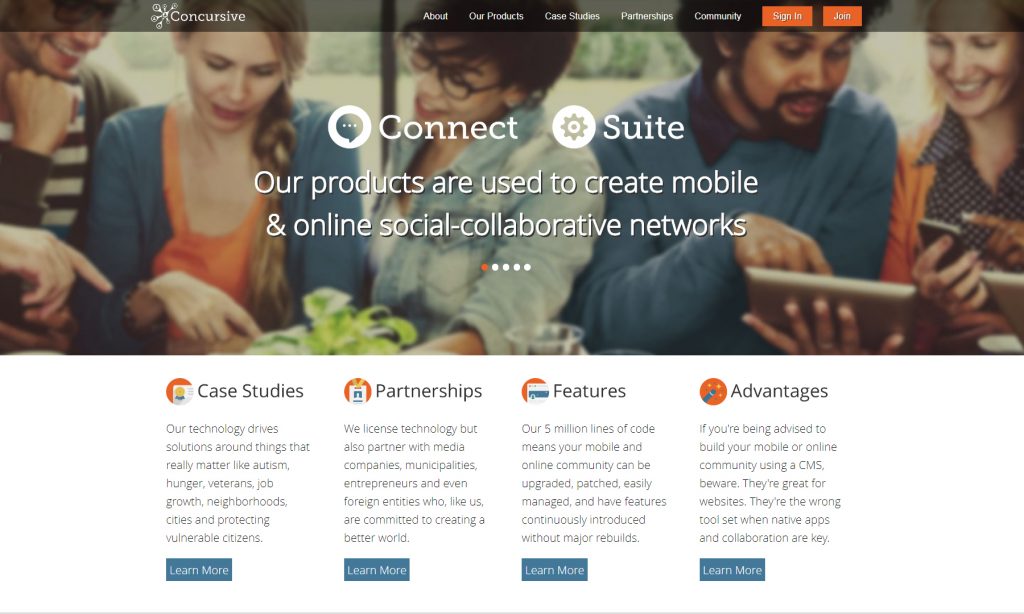Screen dimensions: 1024x614
Task: Select the middle carousel slide dot
Action: pyautogui.click(x=505, y=267)
